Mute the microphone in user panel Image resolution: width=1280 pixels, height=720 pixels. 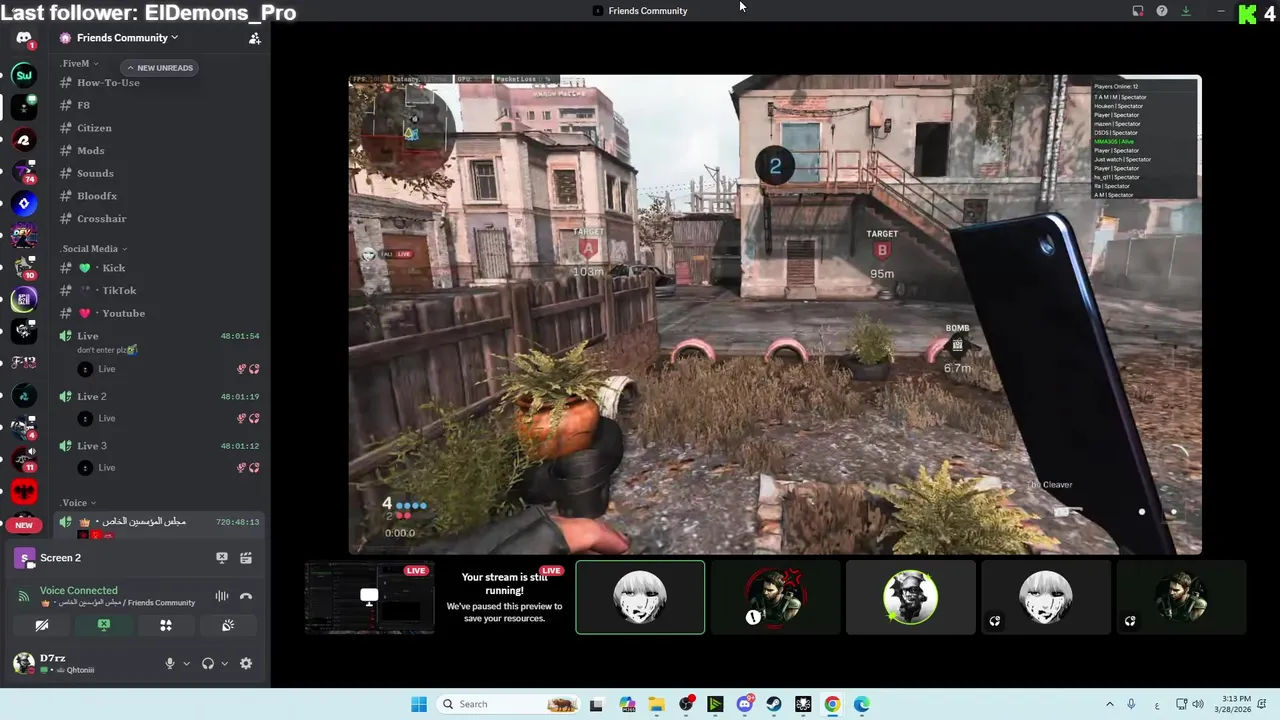point(169,664)
